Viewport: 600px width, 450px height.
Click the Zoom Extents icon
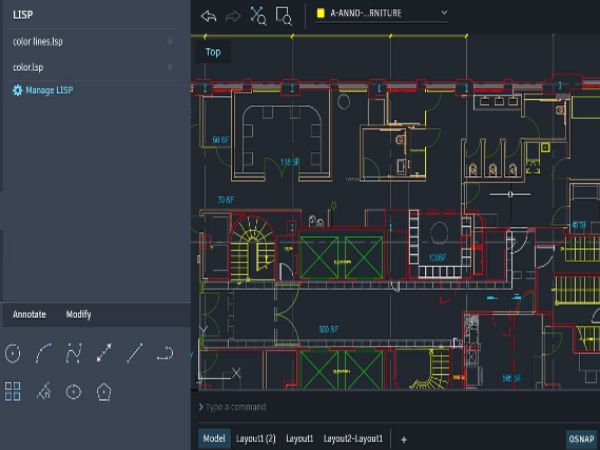pyautogui.click(x=258, y=16)
